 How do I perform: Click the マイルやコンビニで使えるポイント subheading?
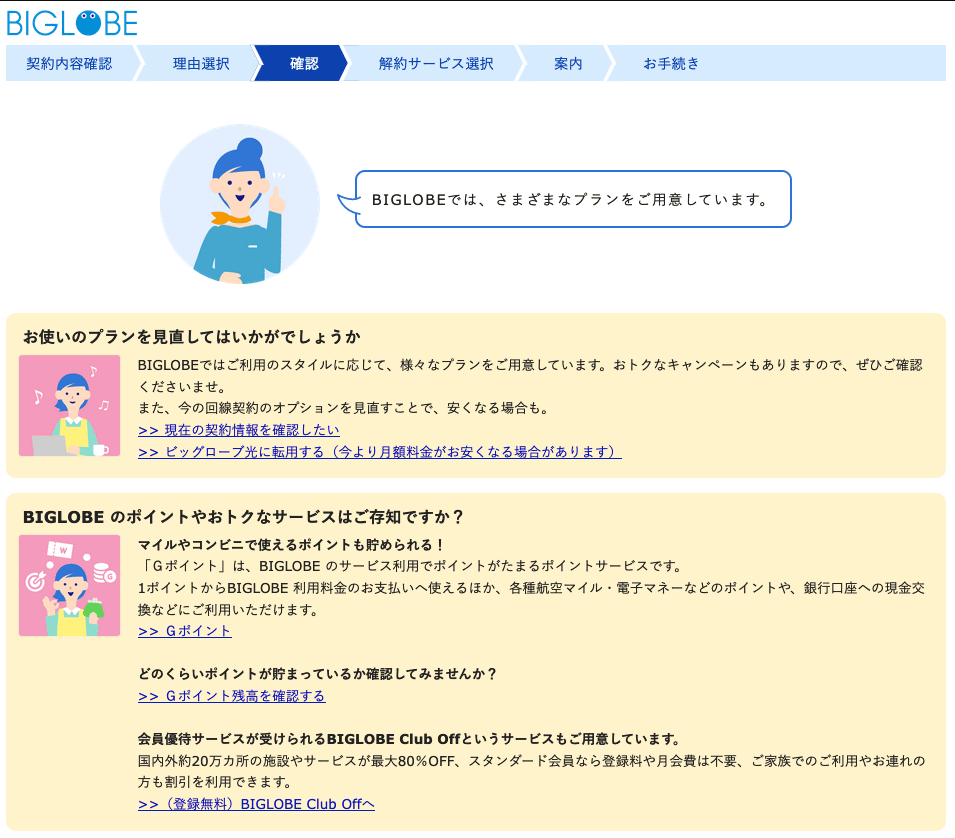pyautogui.click(x=291, y=545)
